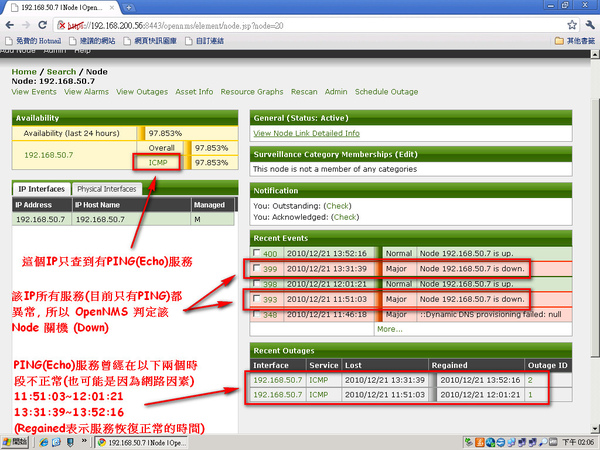Click the insecure HTTPS warning icon

tap(61, 26)
